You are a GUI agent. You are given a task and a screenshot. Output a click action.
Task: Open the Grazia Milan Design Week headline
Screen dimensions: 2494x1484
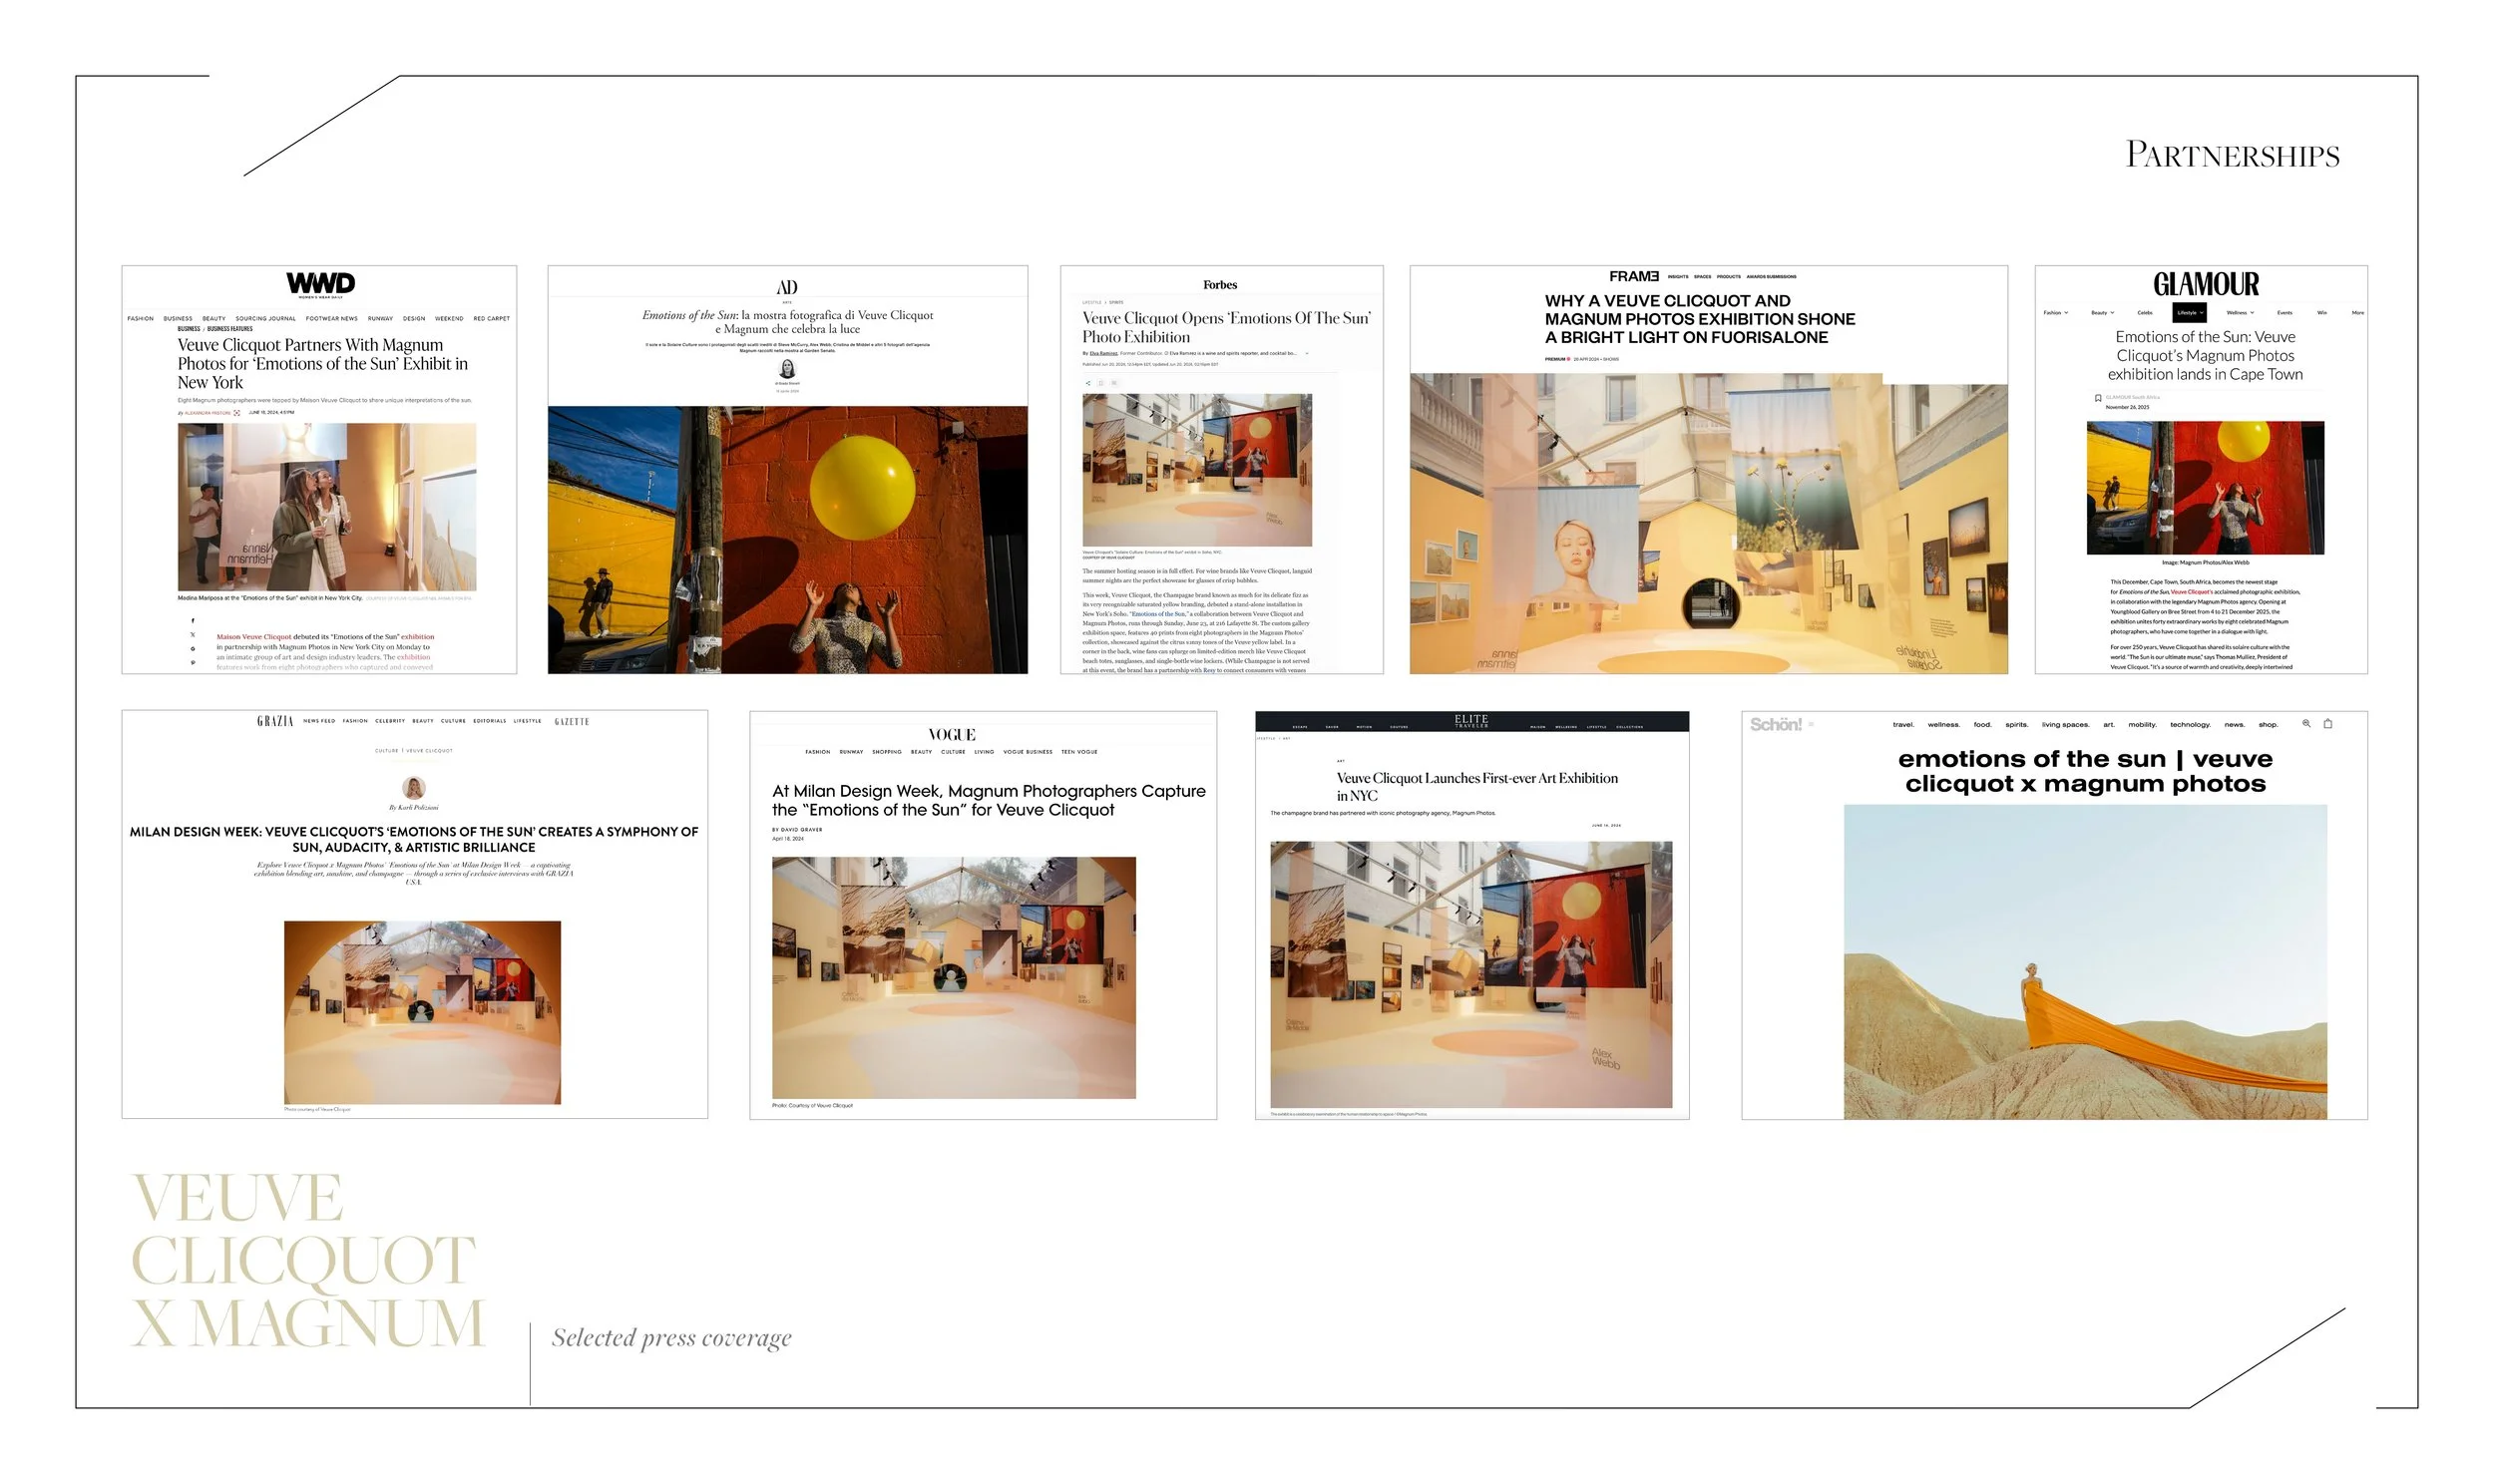coord(414,839)
